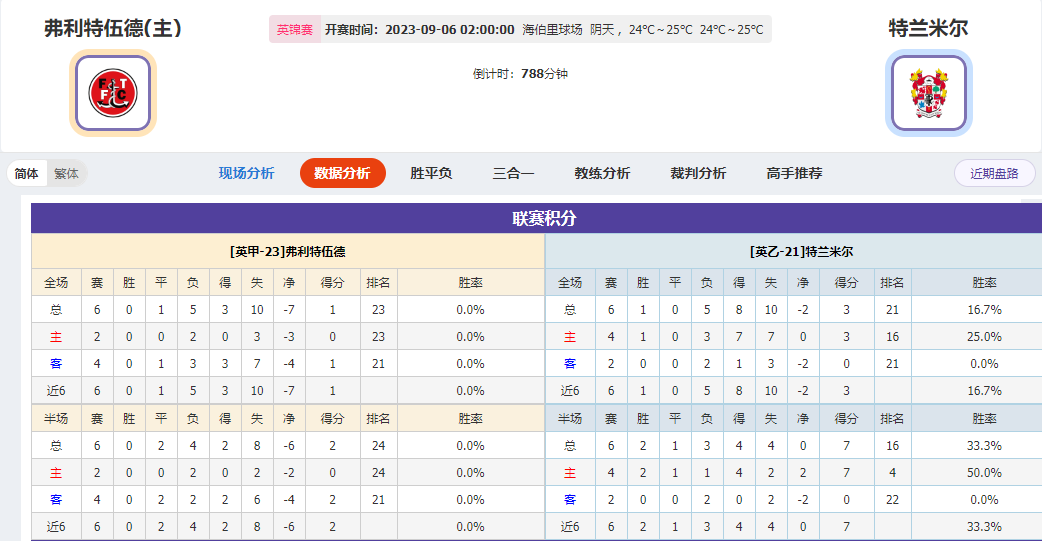Click [英甲-23]弗利特伍德 table heading
This screenshot has width=1042, height=541.
[288, 252]
